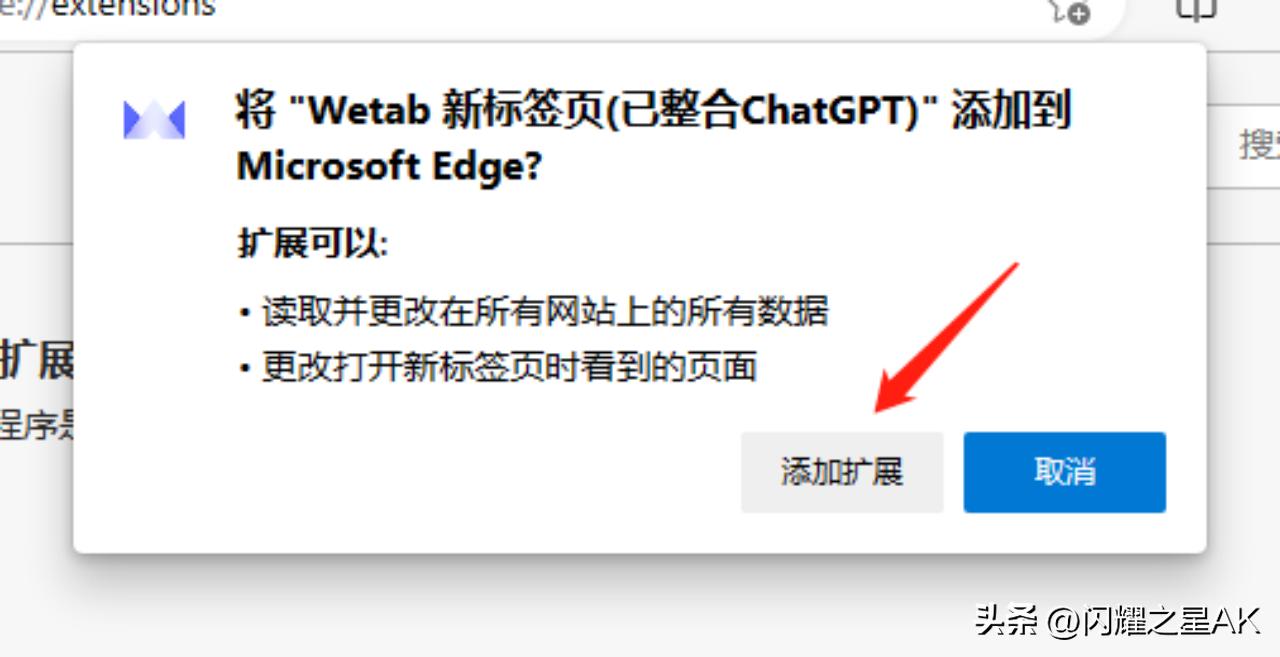Open the split screen icon in toolbar

click(1195, 8)
